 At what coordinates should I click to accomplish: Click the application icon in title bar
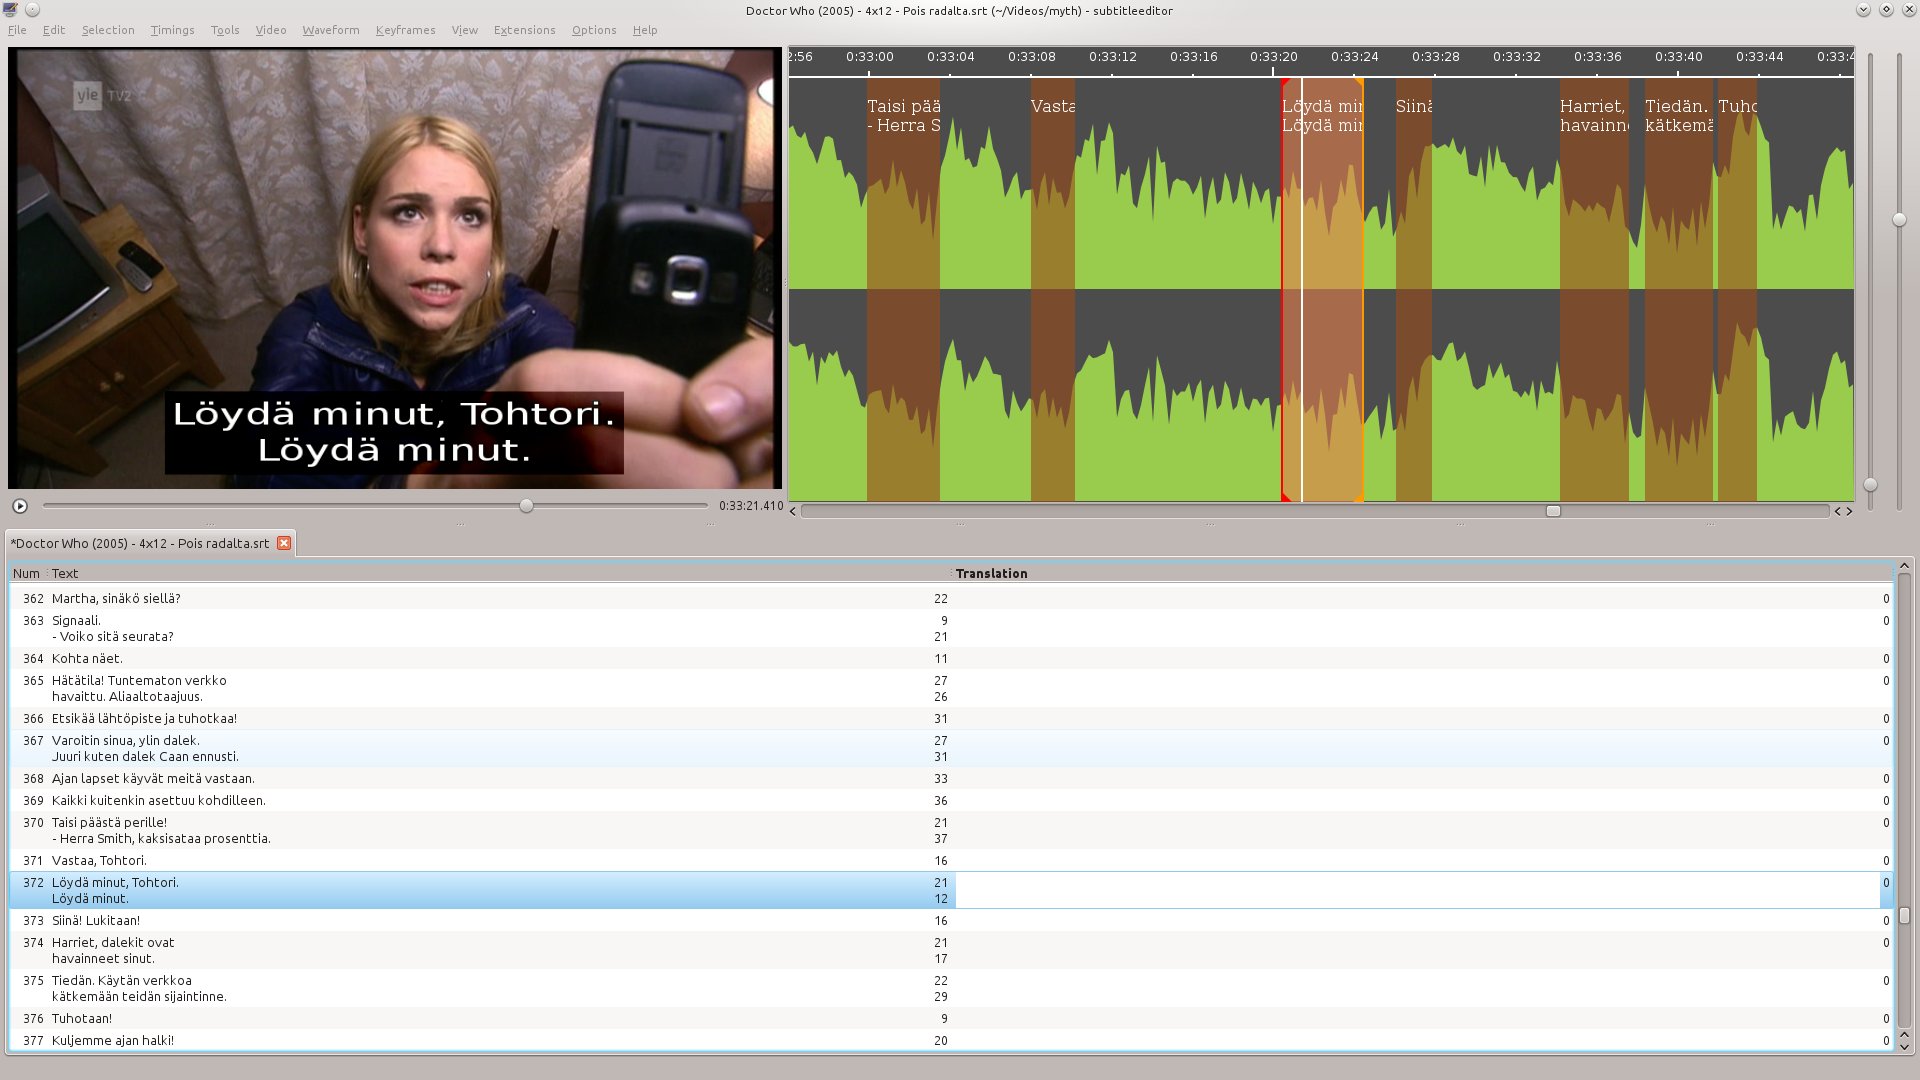10,9
